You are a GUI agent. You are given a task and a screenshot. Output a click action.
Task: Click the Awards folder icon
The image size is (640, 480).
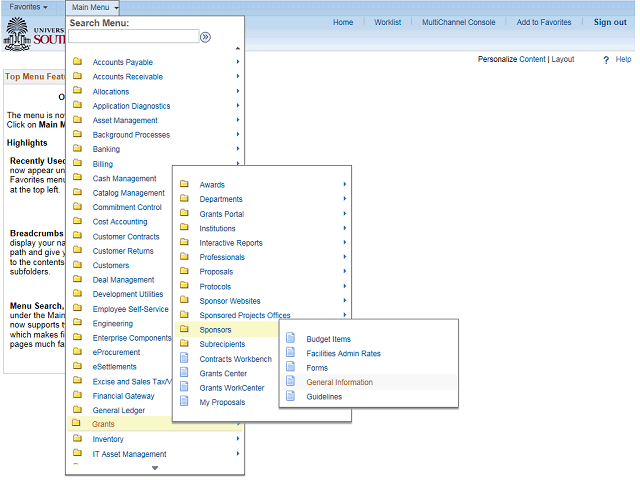[184, 184]
